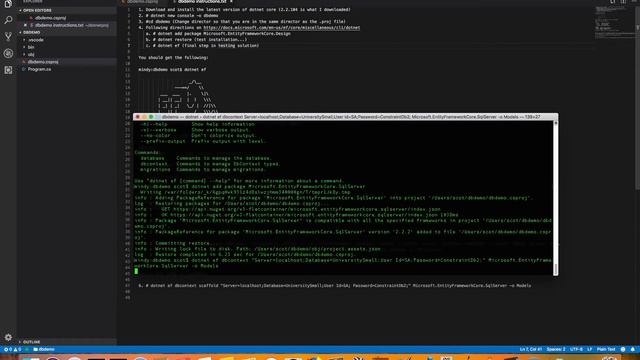Minimize the Terminal window with yellow button
This screenshot has width=640, height=360.
(144, 117)
